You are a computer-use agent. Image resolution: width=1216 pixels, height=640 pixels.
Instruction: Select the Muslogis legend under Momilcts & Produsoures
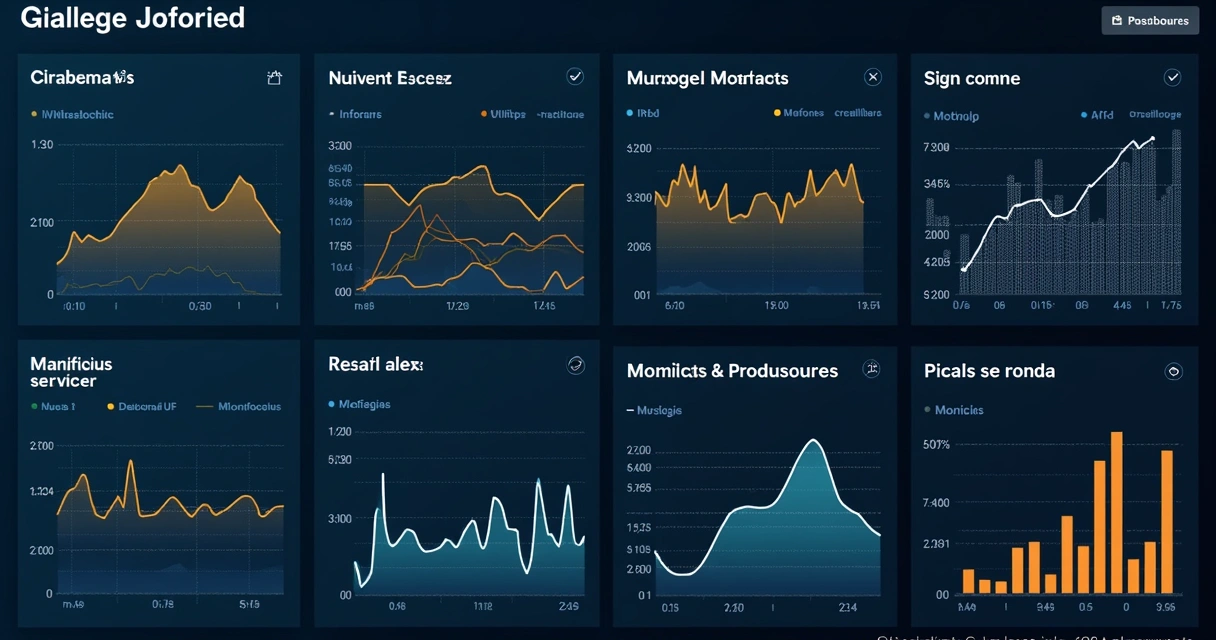click(660, 410)
